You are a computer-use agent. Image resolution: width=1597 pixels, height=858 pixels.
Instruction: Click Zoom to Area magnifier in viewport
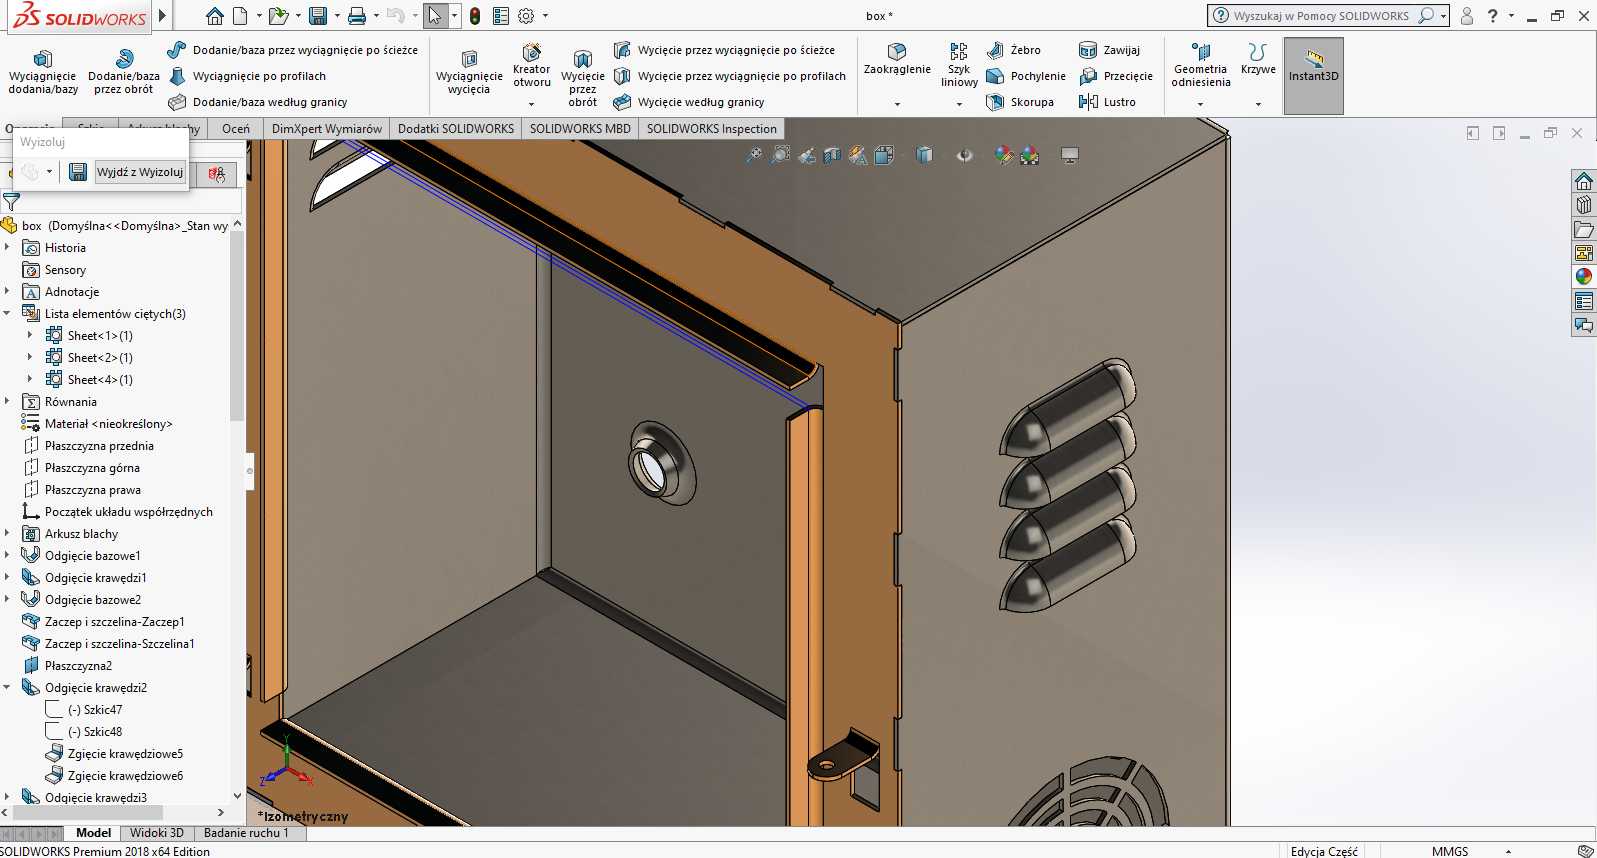click(780, 155)
